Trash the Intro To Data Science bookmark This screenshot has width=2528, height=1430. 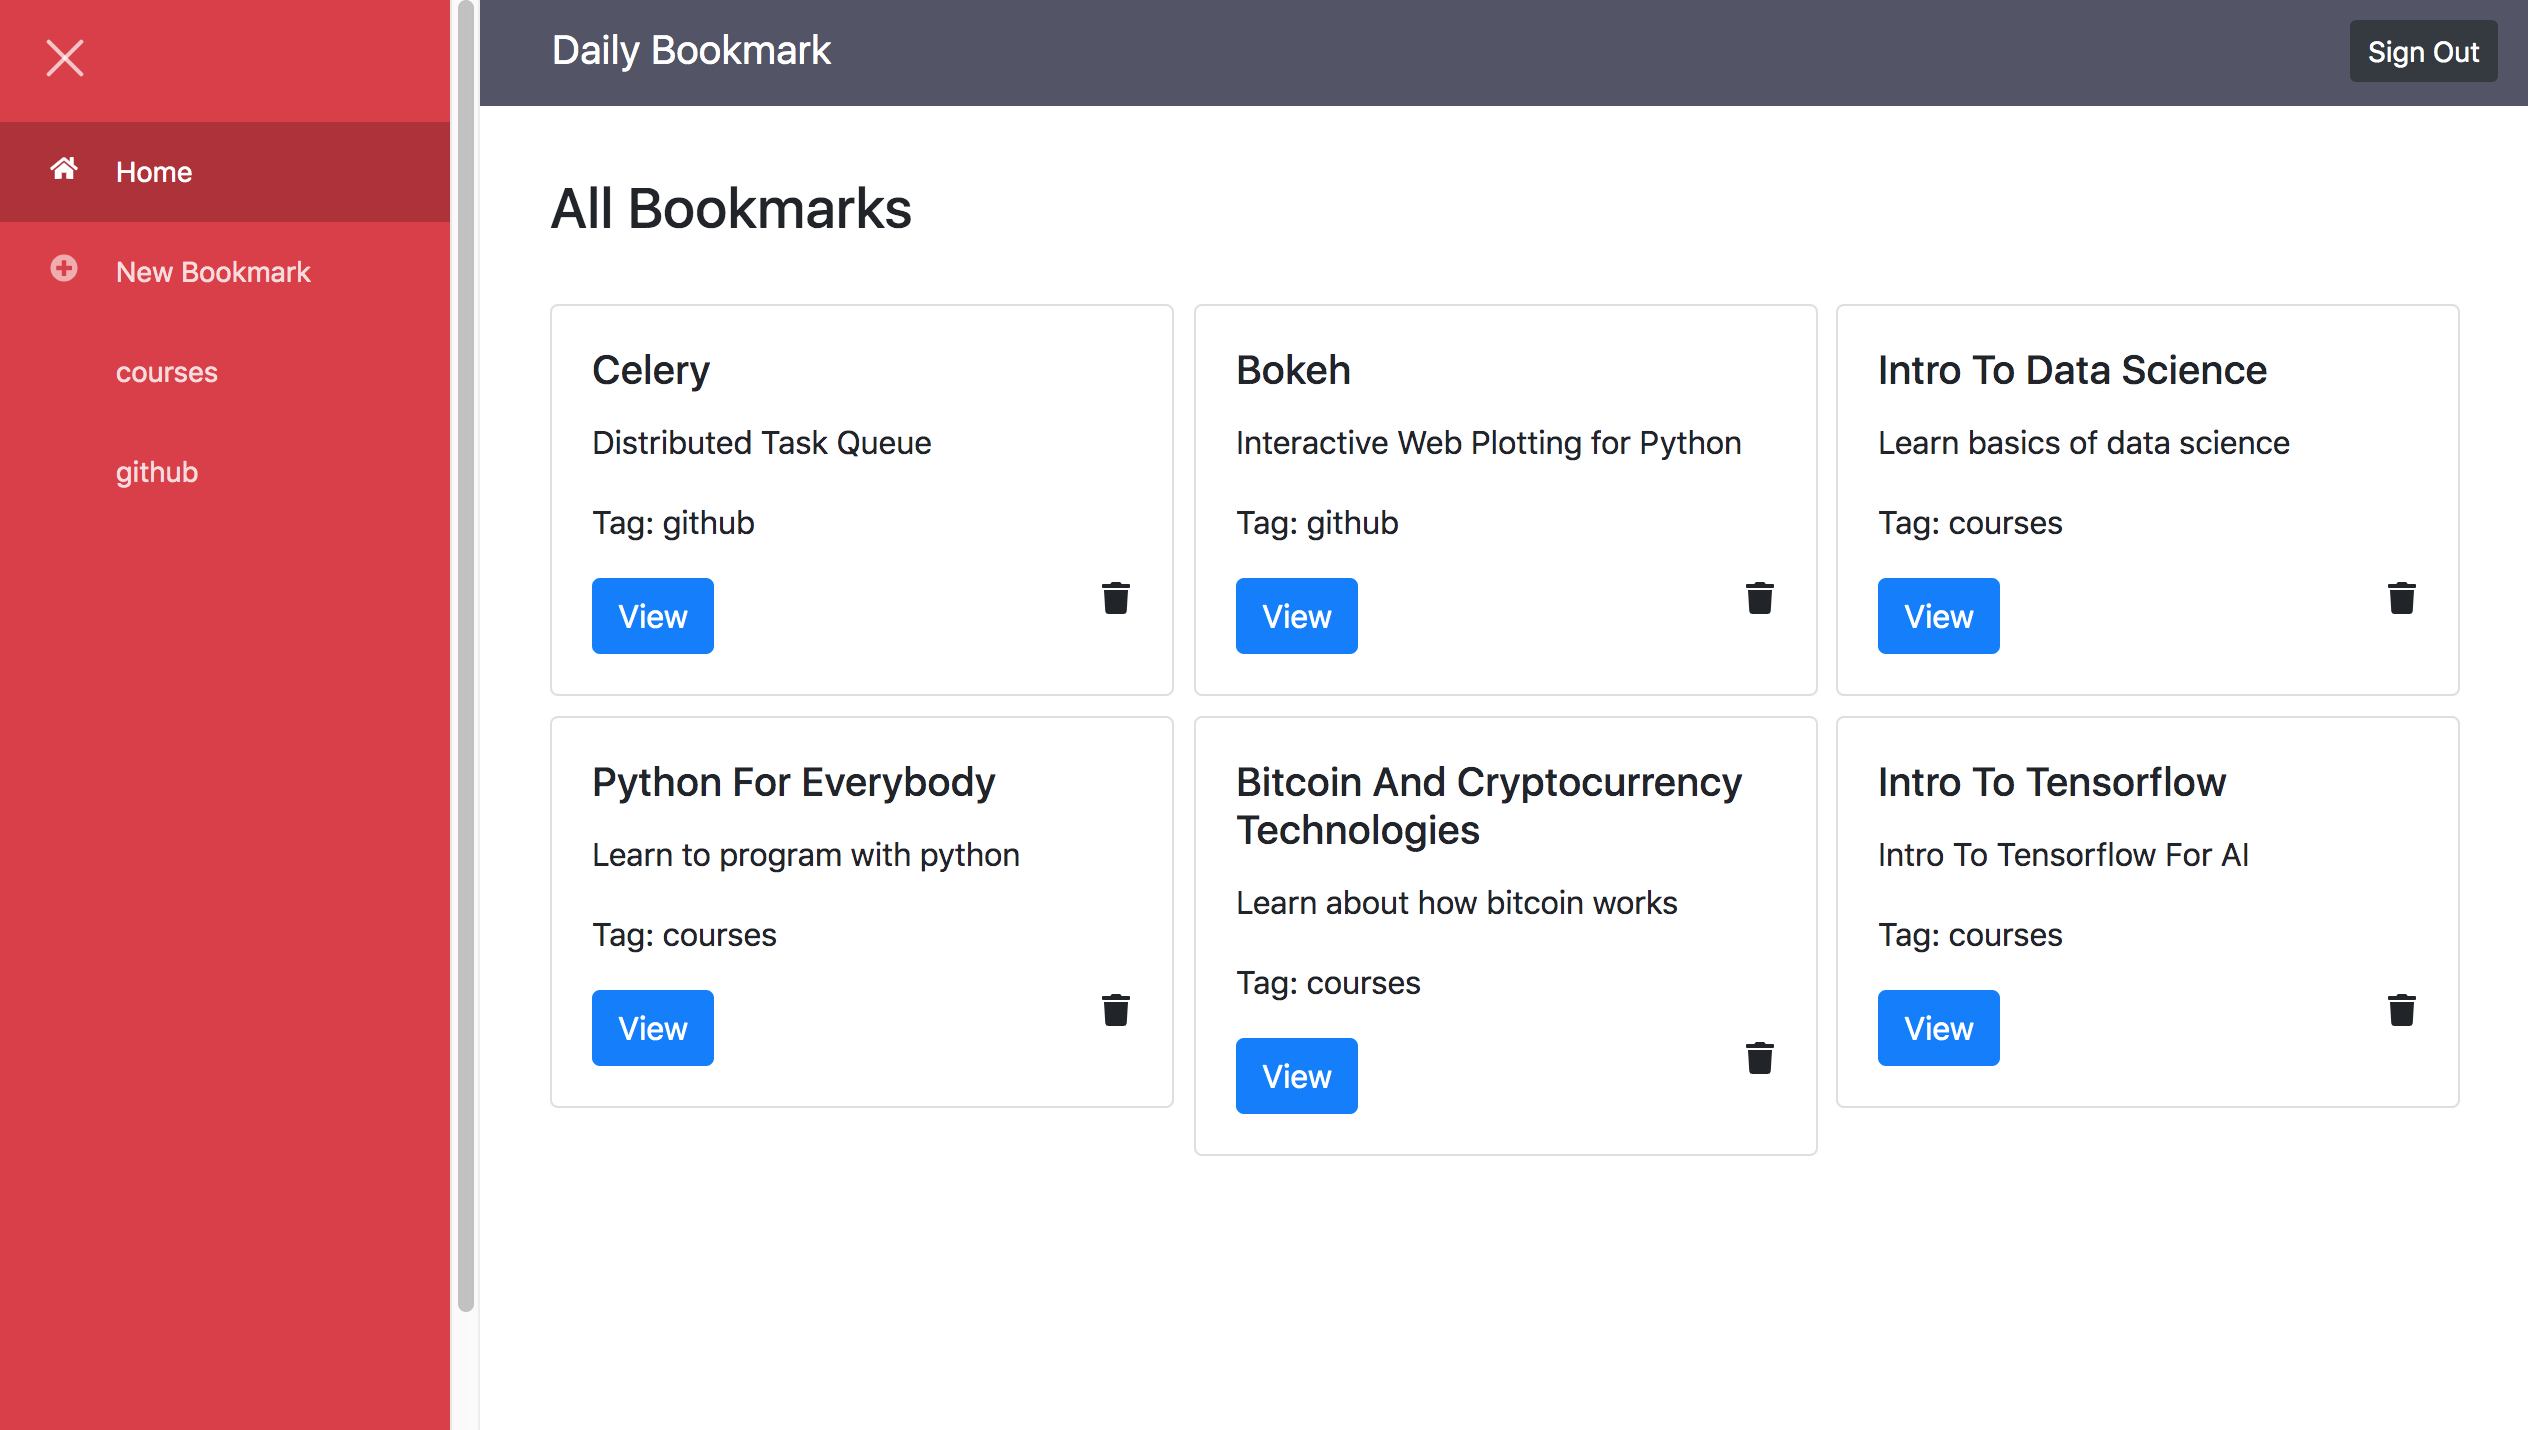coord(2401,598)
